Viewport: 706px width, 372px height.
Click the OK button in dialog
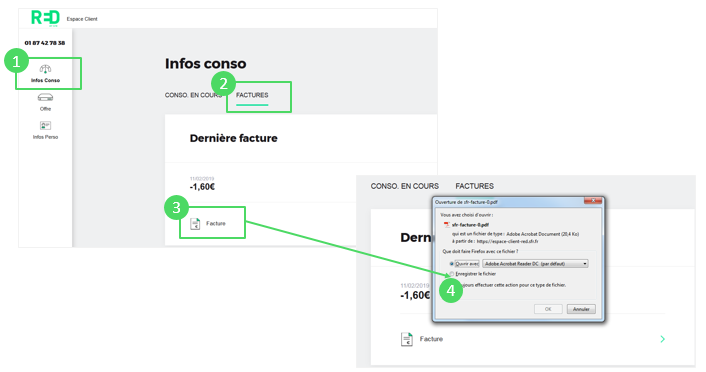(x=548, y=309)
